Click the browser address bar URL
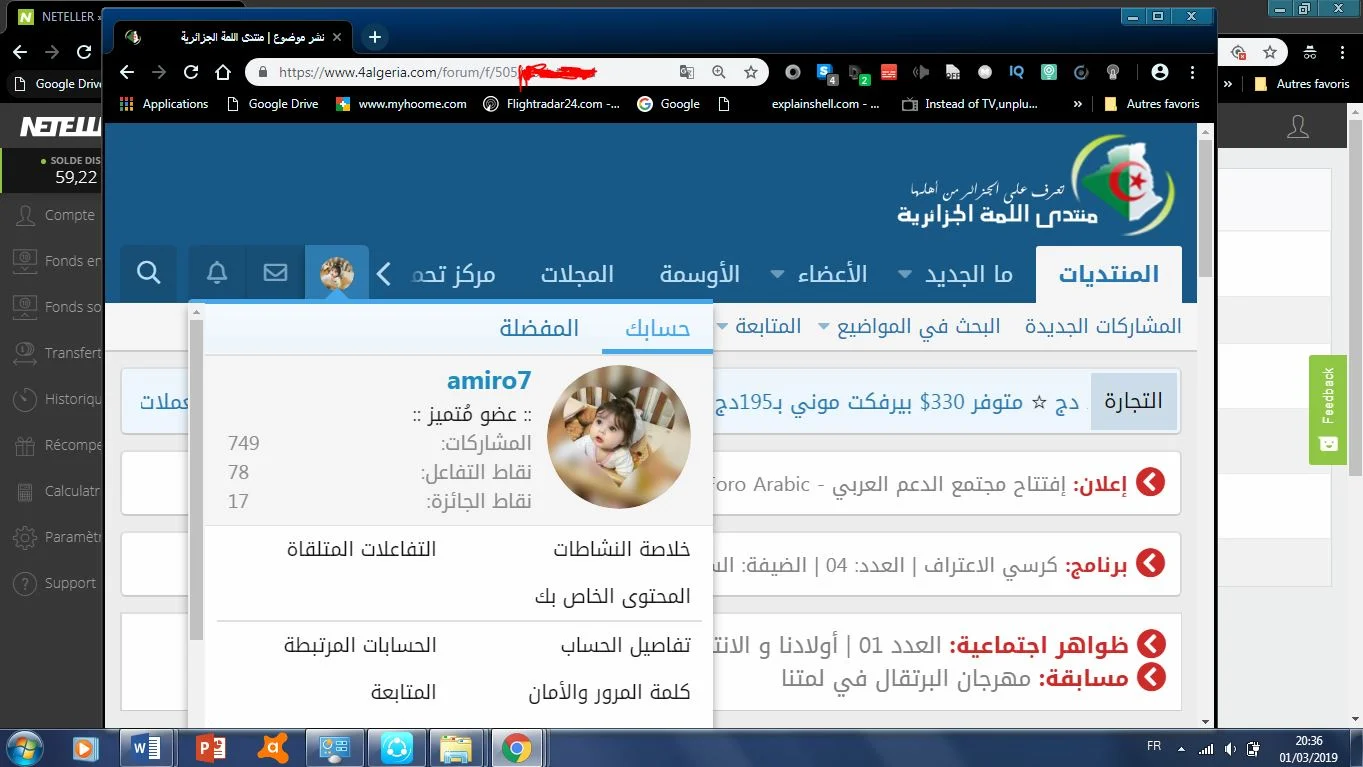This screenshot has width=1363, height=767. click(x=400, y=72)
